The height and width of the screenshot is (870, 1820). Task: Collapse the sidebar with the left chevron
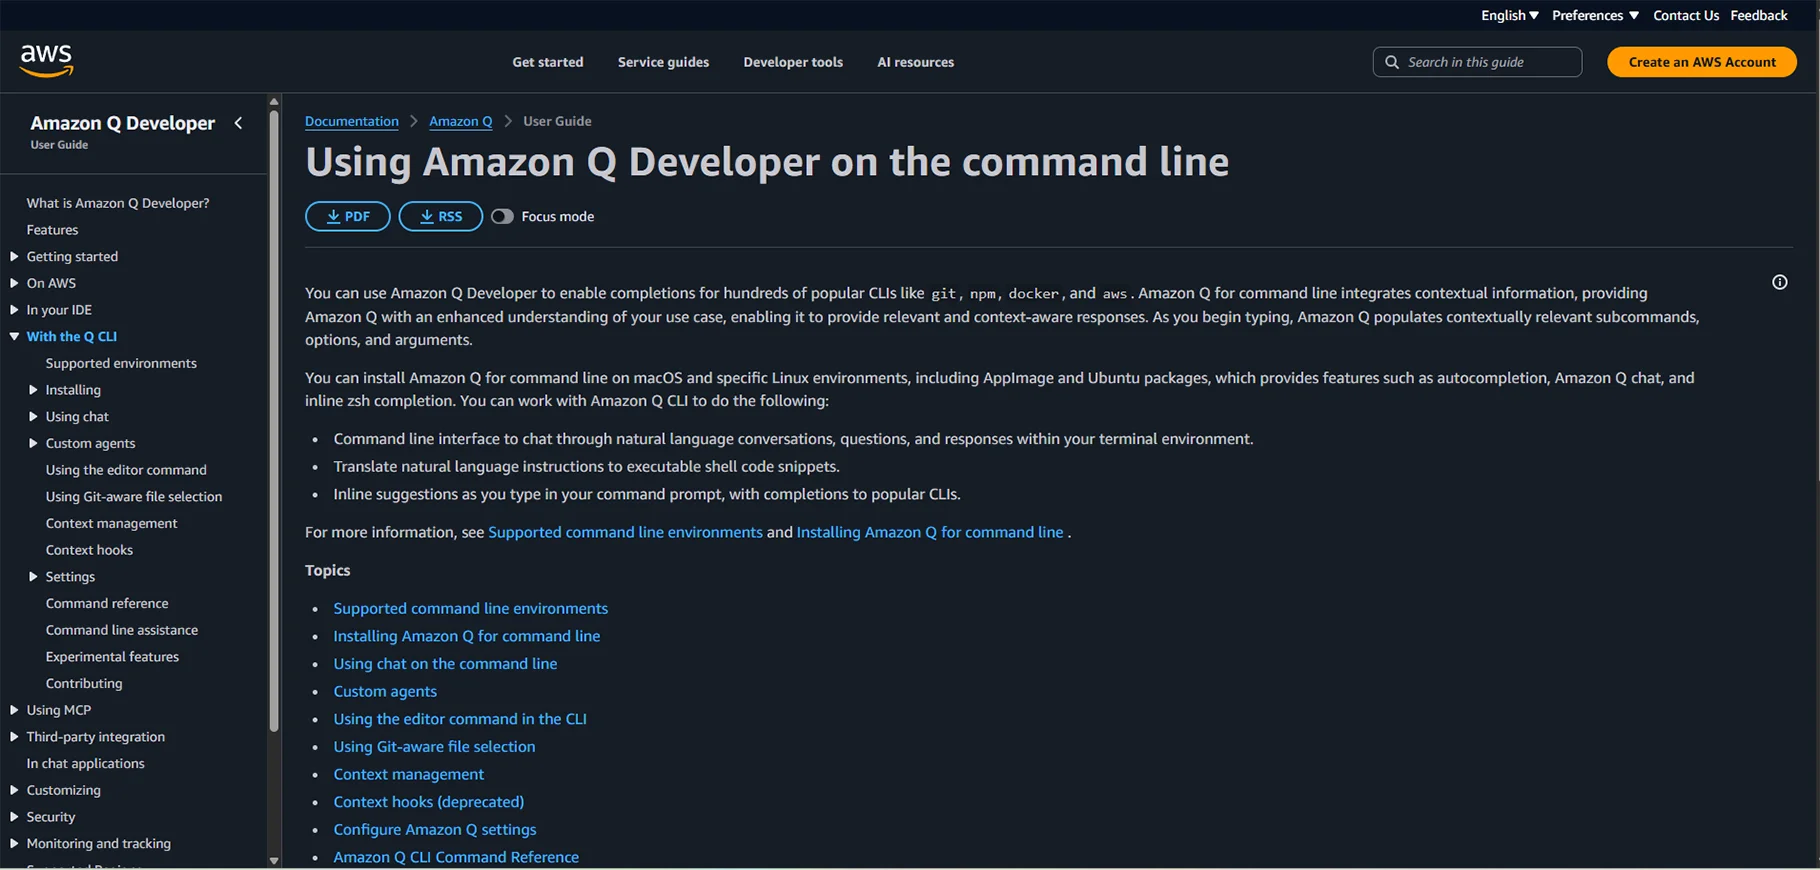[x=238, y=123]
